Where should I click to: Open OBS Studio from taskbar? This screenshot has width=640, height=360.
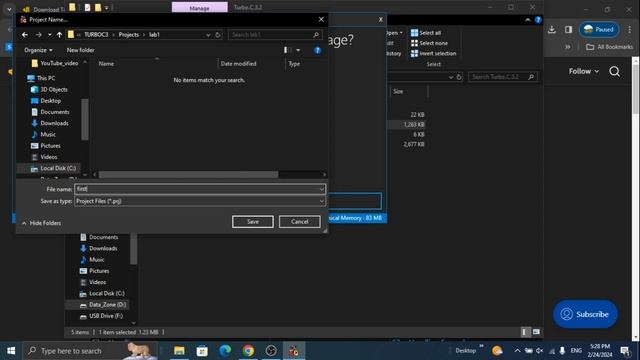click(x=271, y=351)
